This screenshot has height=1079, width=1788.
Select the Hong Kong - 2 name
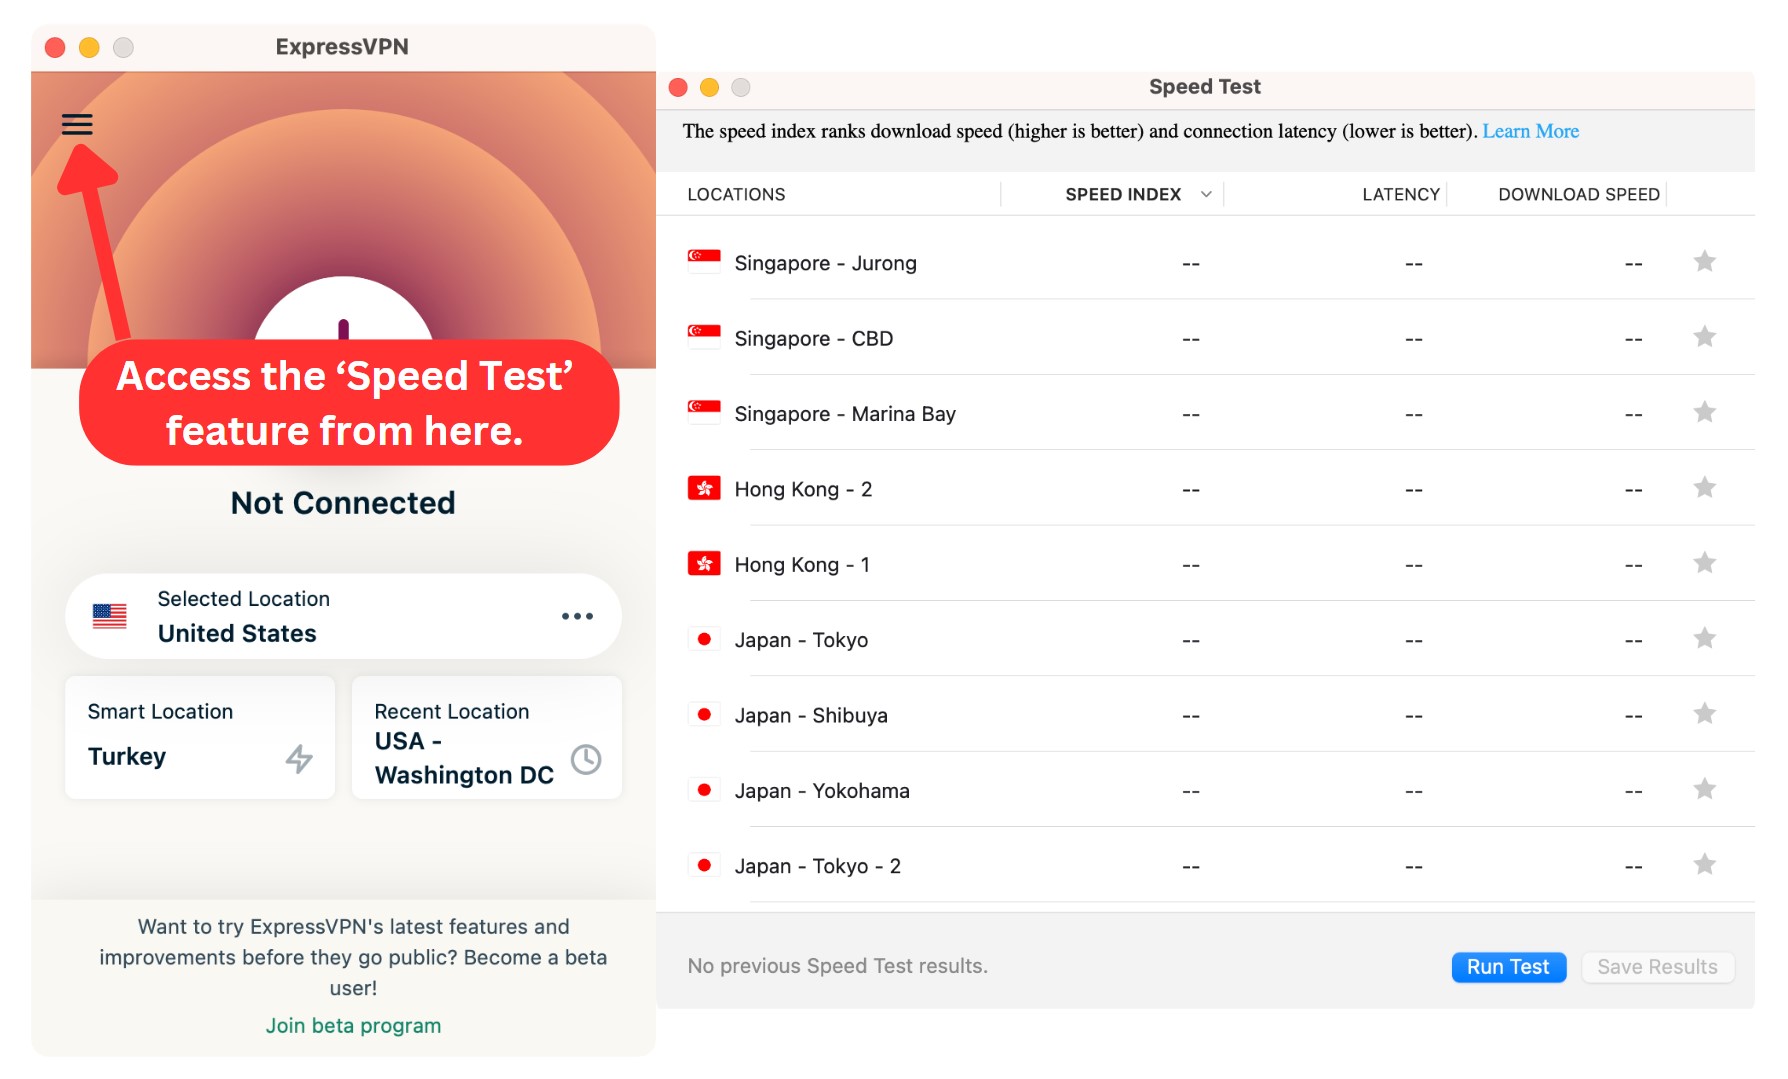[x=803, y=489]
